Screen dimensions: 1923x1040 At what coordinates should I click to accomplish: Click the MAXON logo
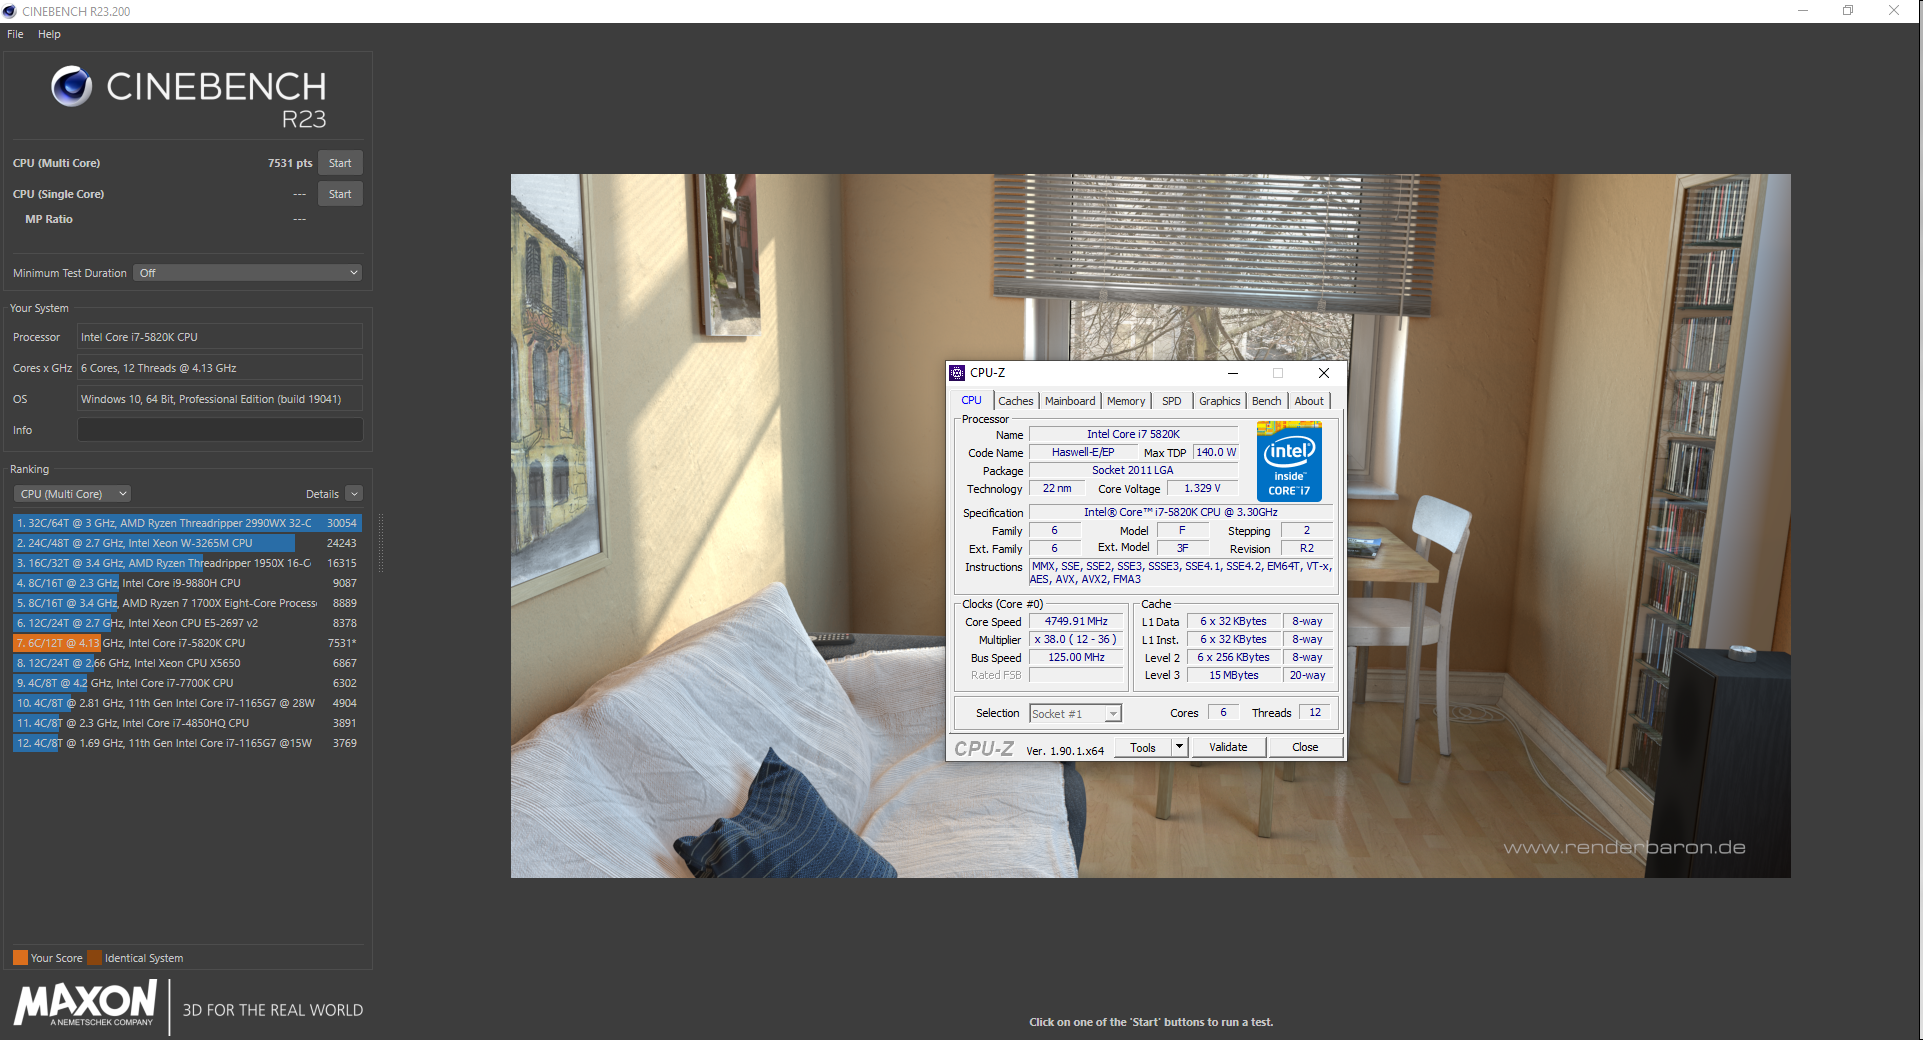(86, 1002)
